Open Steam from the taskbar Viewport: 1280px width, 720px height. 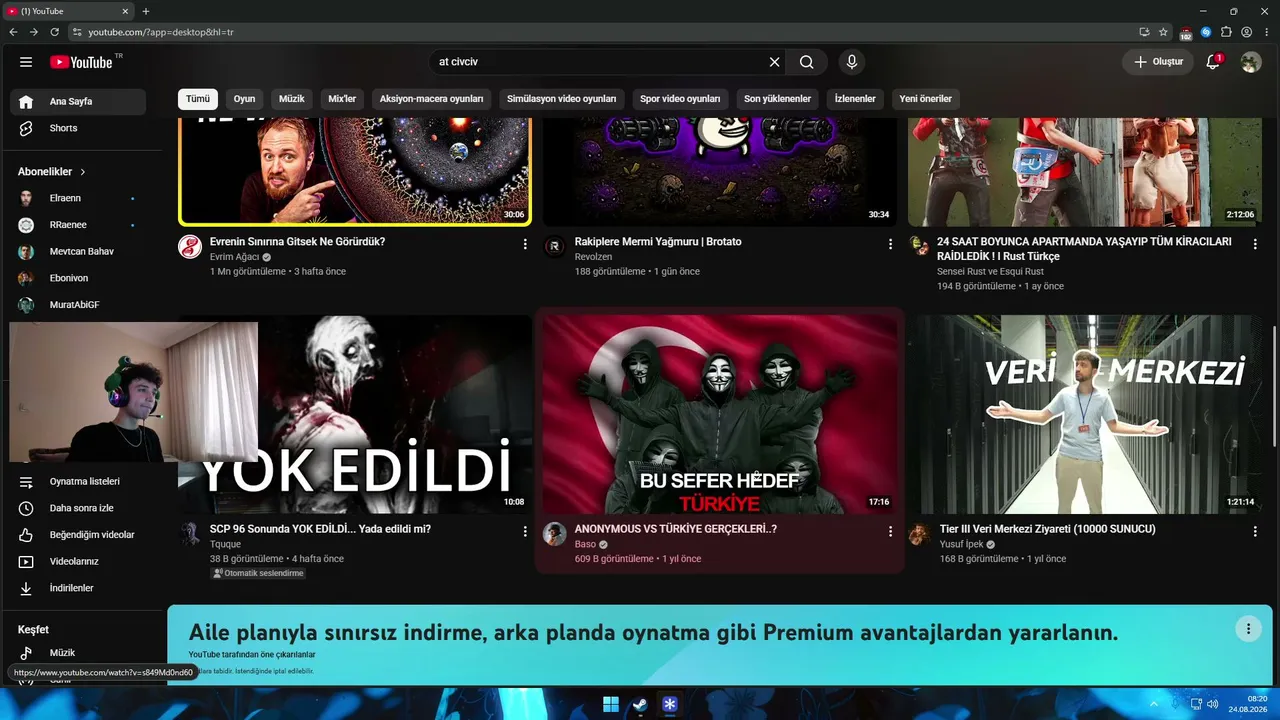640,704
